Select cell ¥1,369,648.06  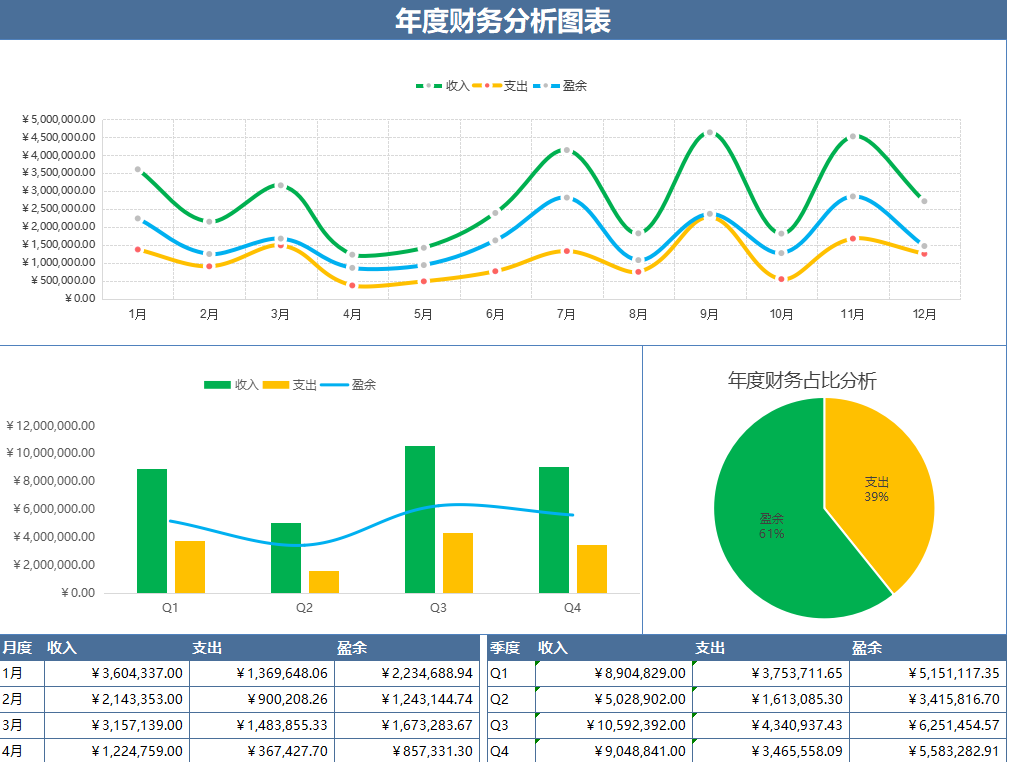(262, 674)
